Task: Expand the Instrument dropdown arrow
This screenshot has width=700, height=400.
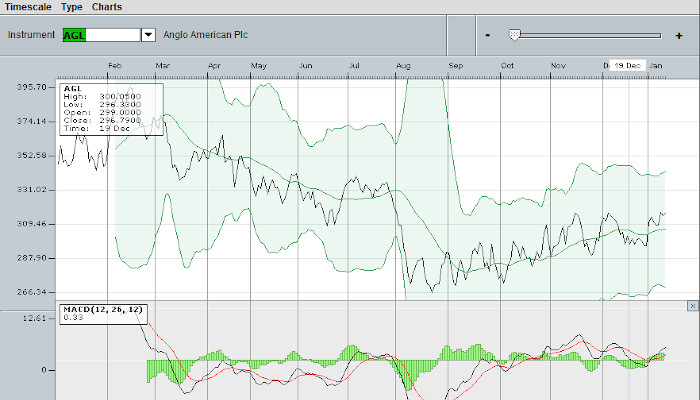Action: point(149,35)
